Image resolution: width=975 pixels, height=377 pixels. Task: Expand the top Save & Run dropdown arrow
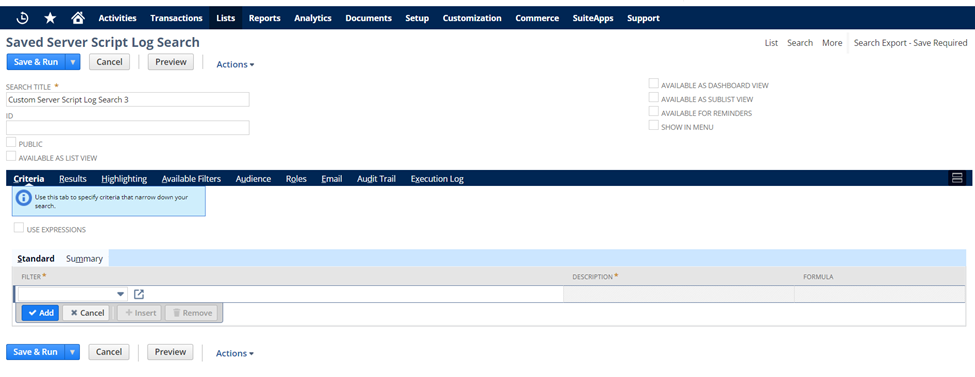click(73, 62)
